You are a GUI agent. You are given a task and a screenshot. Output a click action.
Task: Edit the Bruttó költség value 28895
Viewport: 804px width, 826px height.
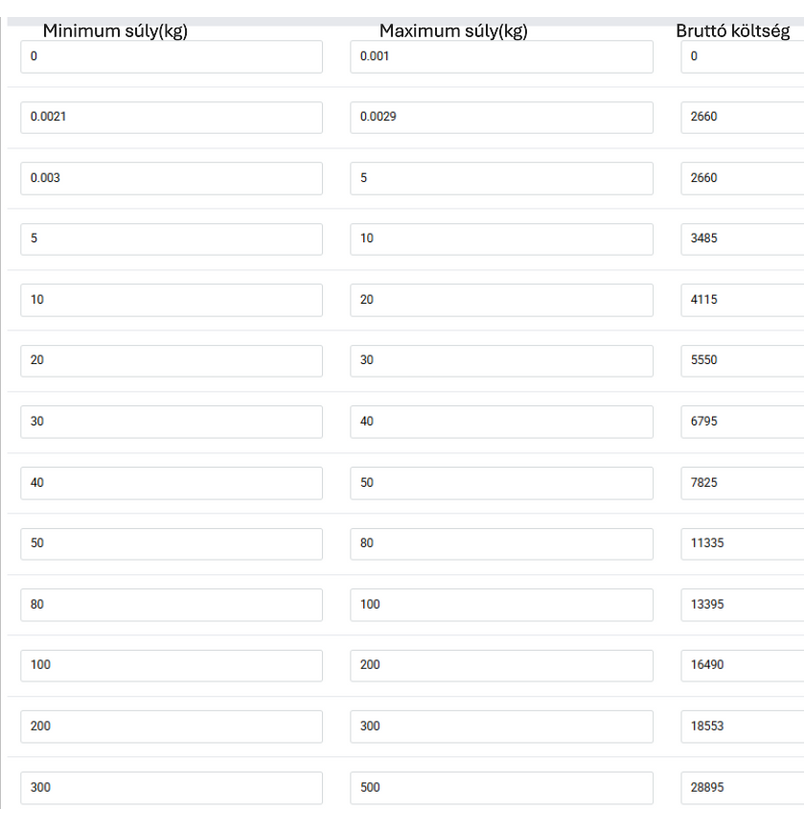tap(742, 788)
